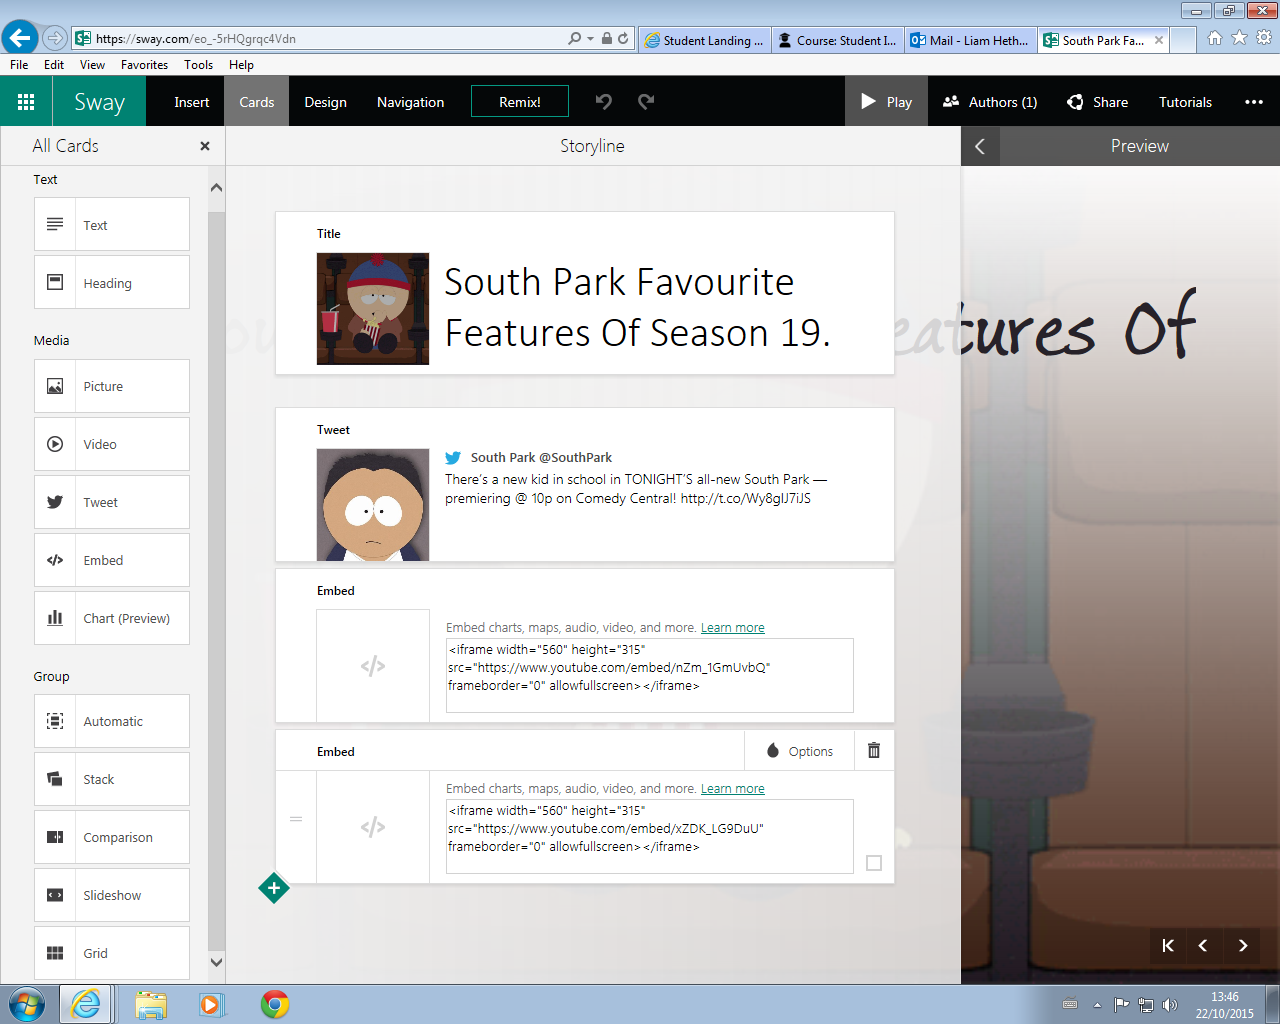Viewport: 1280px width, 1024px height.
Task: Collapse the Preview pane with the chevron
Action: tap(980, 146)
